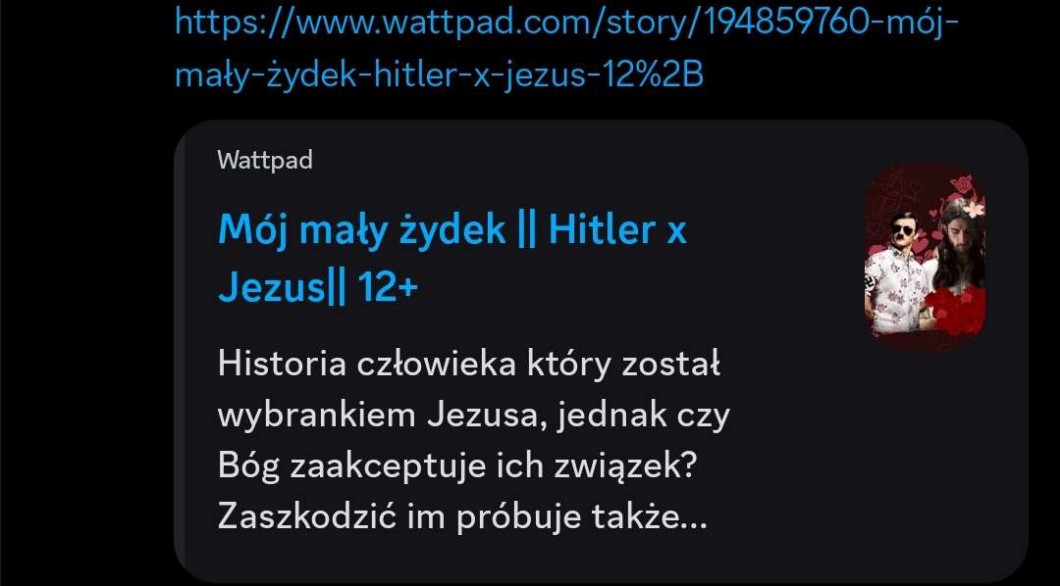Open the wattpad.com story URL link
Image resolution: width=1060 pixels, height=586 pixels.
pos(567,49)
